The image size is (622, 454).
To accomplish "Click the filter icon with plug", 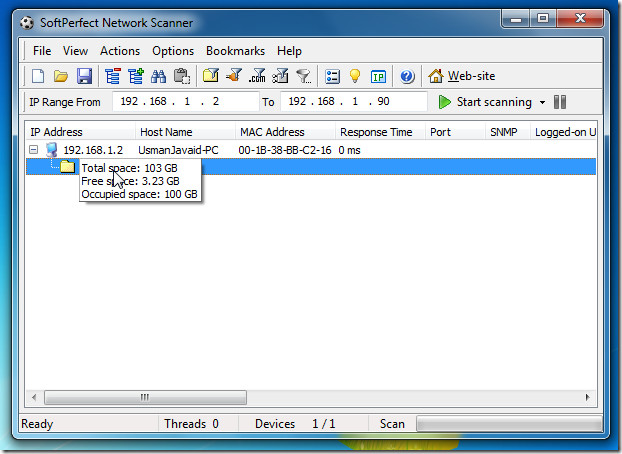I will tap(234, 75).
